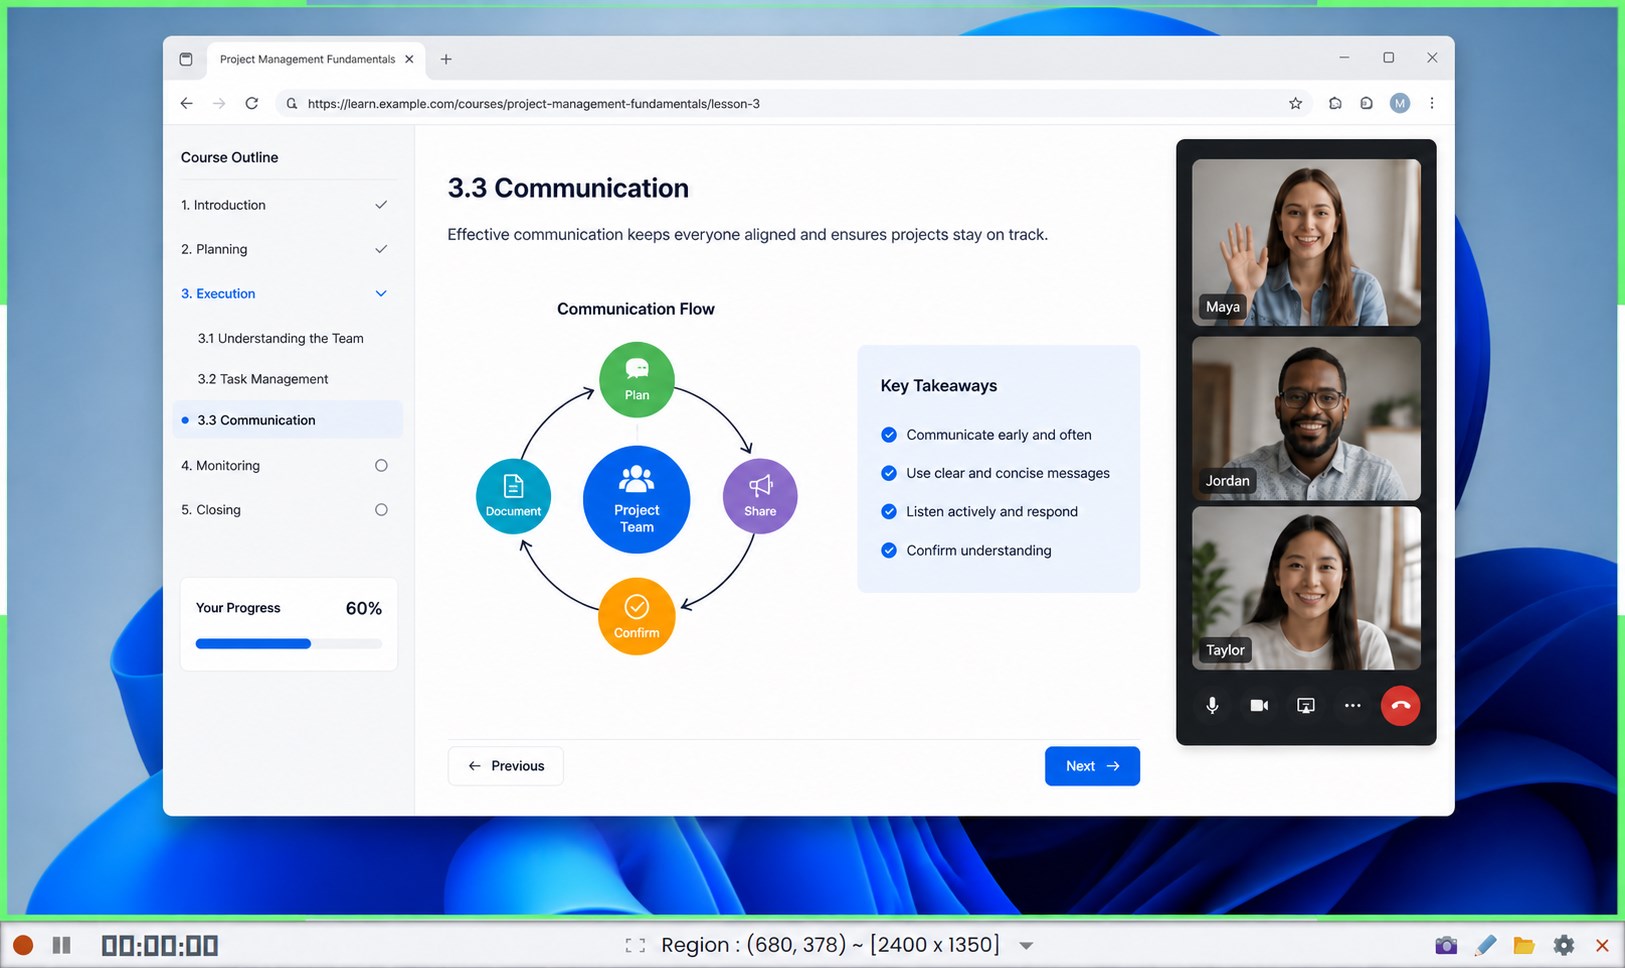
Task: Open the recording region dropdown arrow
Action: pyautogui.click(x=1026, y=946)
